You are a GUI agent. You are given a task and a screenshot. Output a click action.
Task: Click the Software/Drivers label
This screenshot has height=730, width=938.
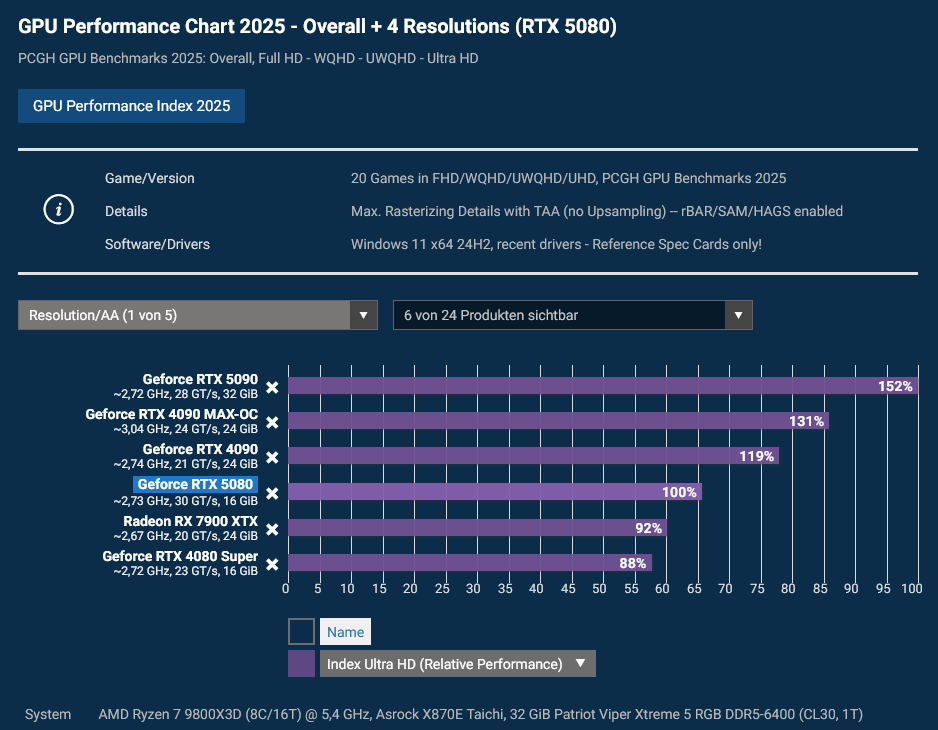(157, 244)
